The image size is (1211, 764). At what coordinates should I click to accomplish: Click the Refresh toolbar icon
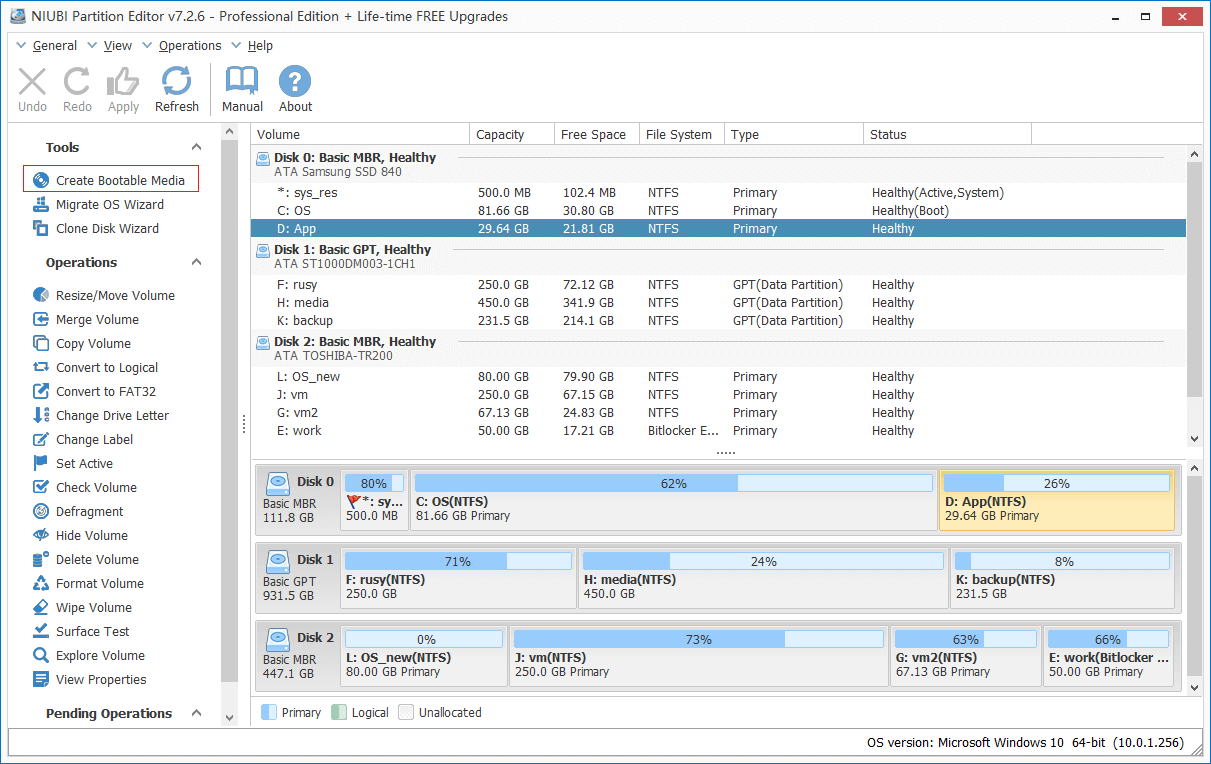[x=177, y=83]
